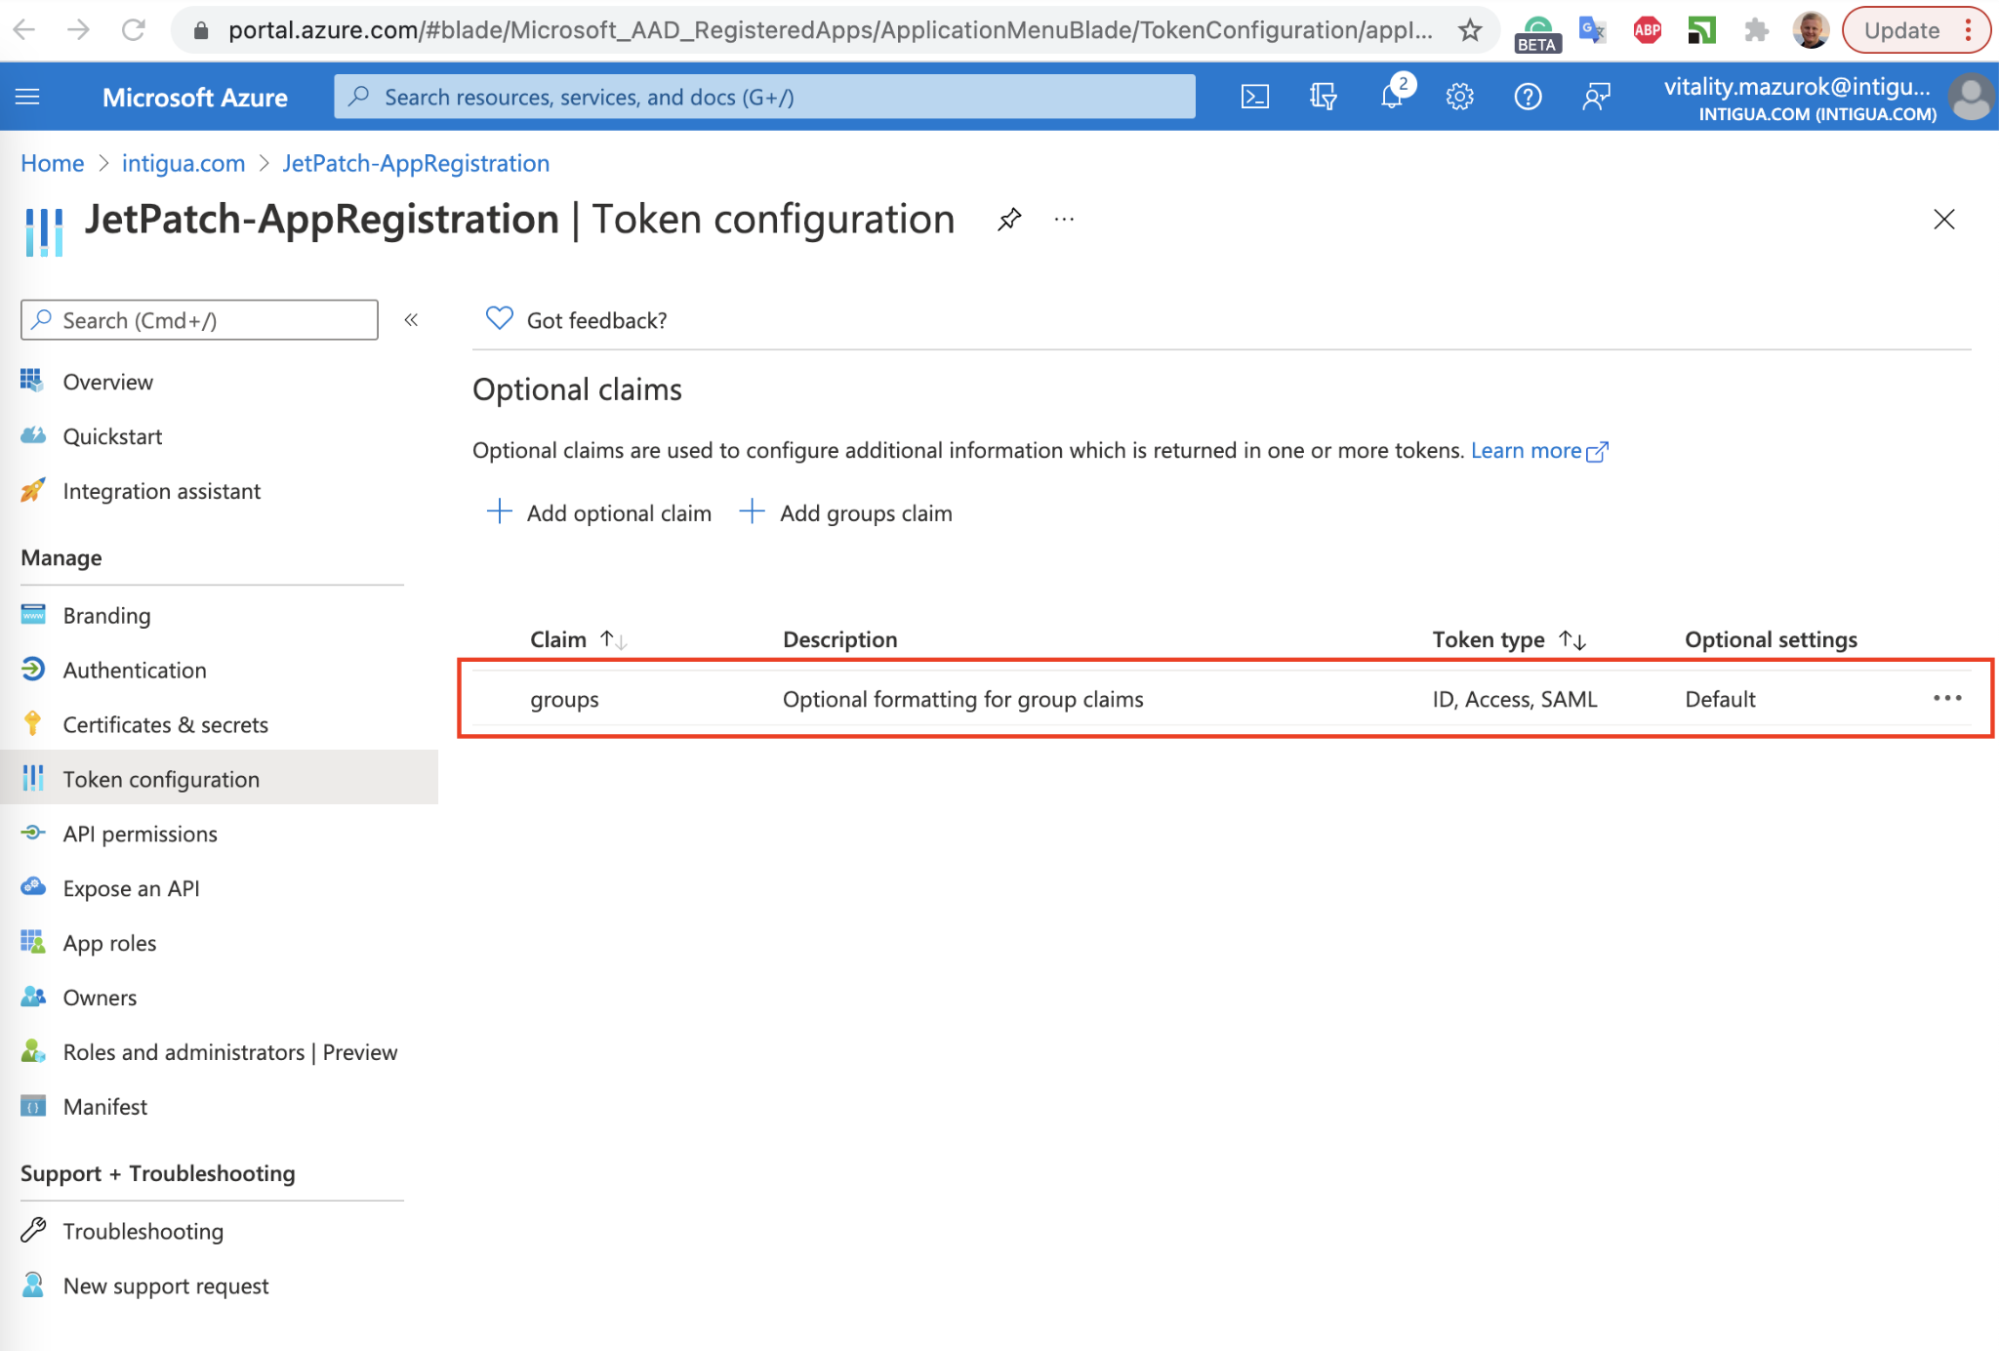Click Add optional claim
1999x1351 pixels.
599,513
